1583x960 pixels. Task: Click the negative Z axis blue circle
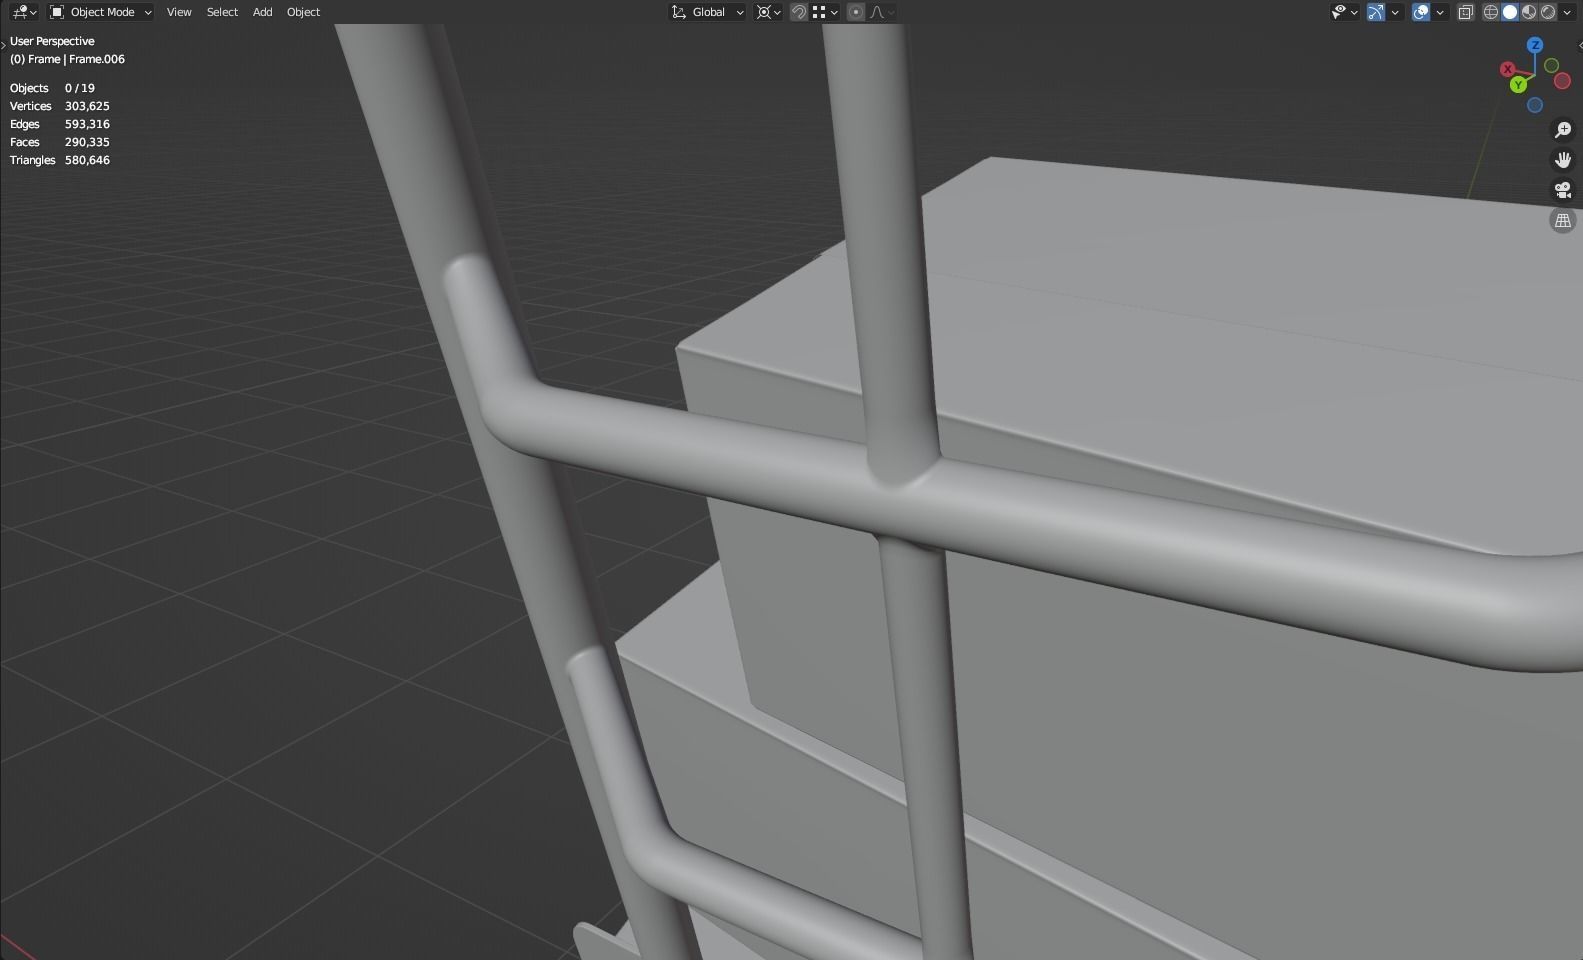point(1535,105)
